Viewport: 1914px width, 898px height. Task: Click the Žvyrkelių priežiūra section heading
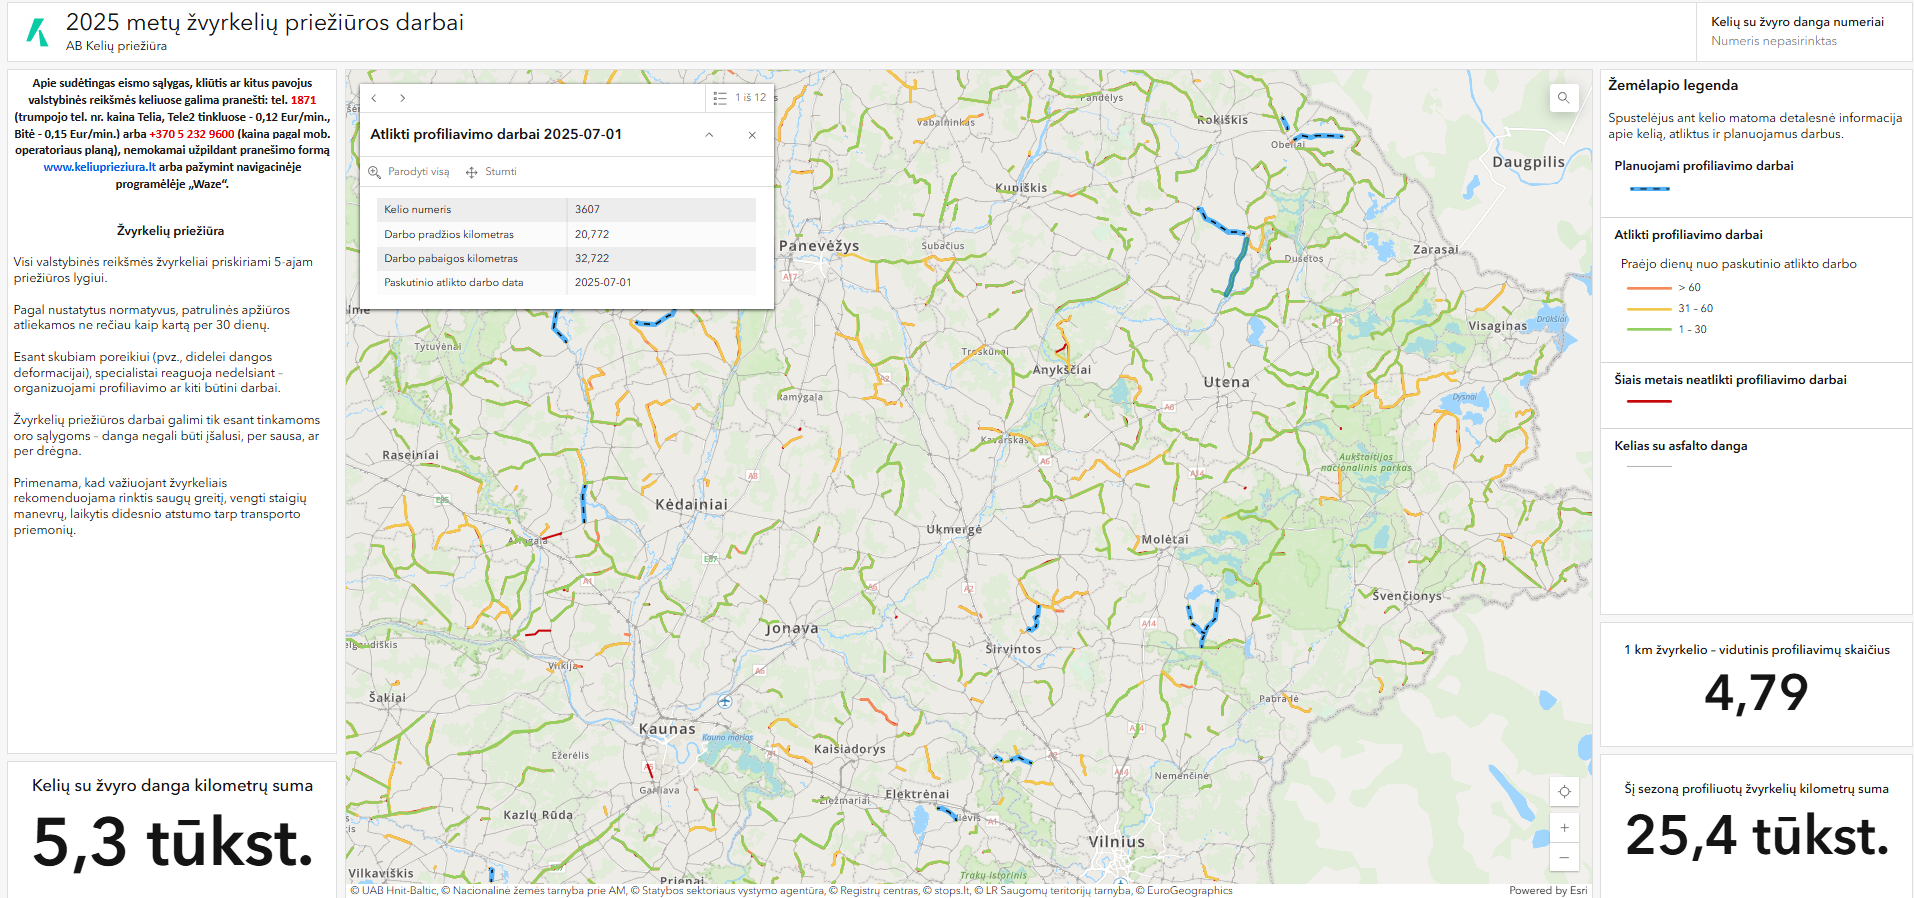click(170, 231)
